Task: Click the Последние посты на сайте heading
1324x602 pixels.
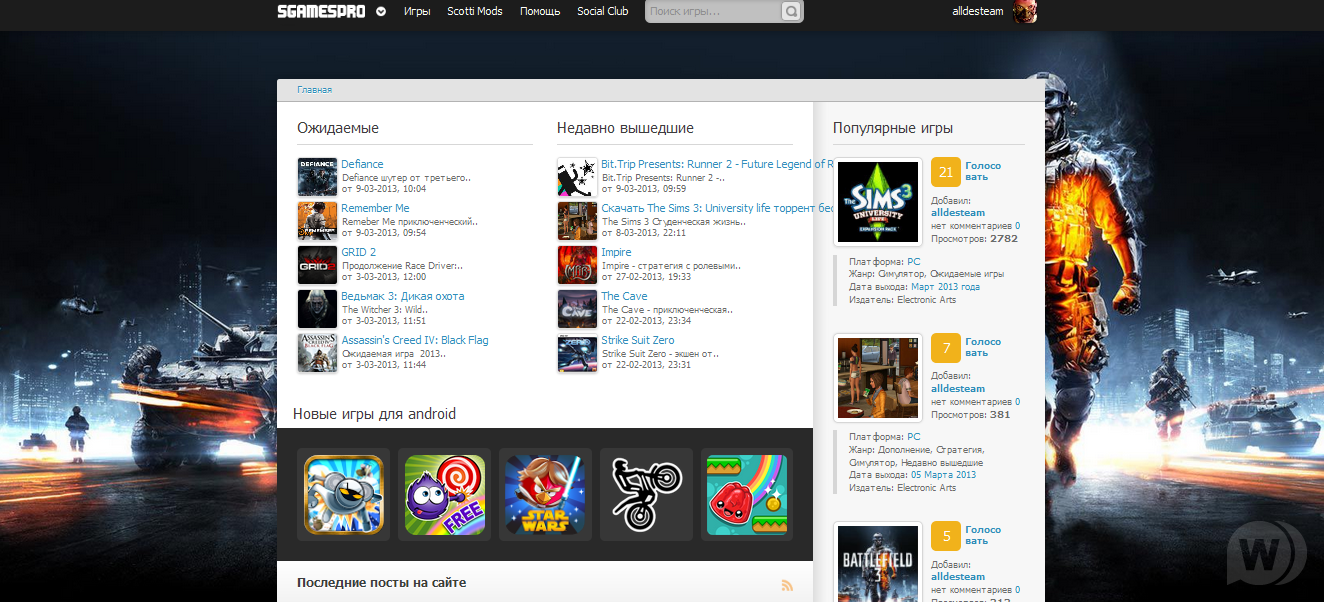Action: click(382, 583)
